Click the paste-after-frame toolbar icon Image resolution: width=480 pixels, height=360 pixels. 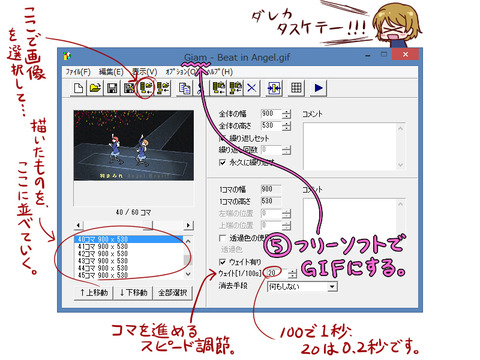(x=235, y=88)
